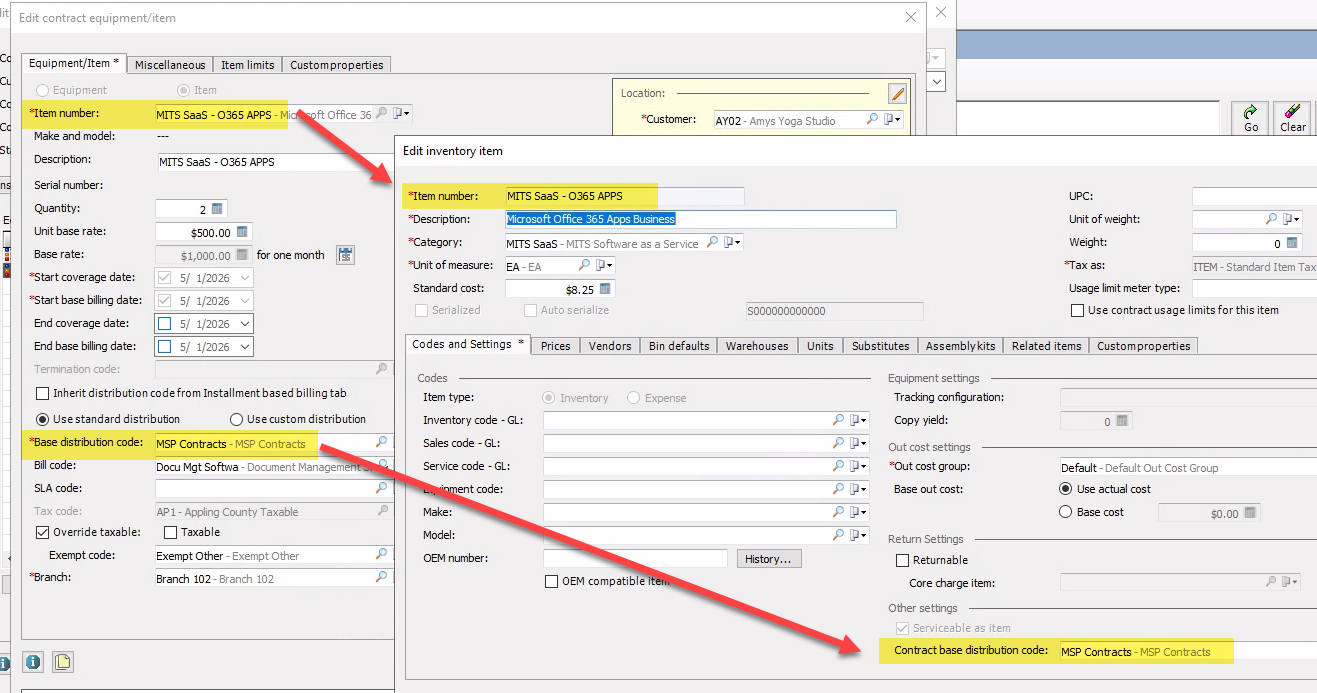The width and height of the screenshot is (1317, 693).
Task: Switch to Miscellaneous tab
Action: click(170, 65)
